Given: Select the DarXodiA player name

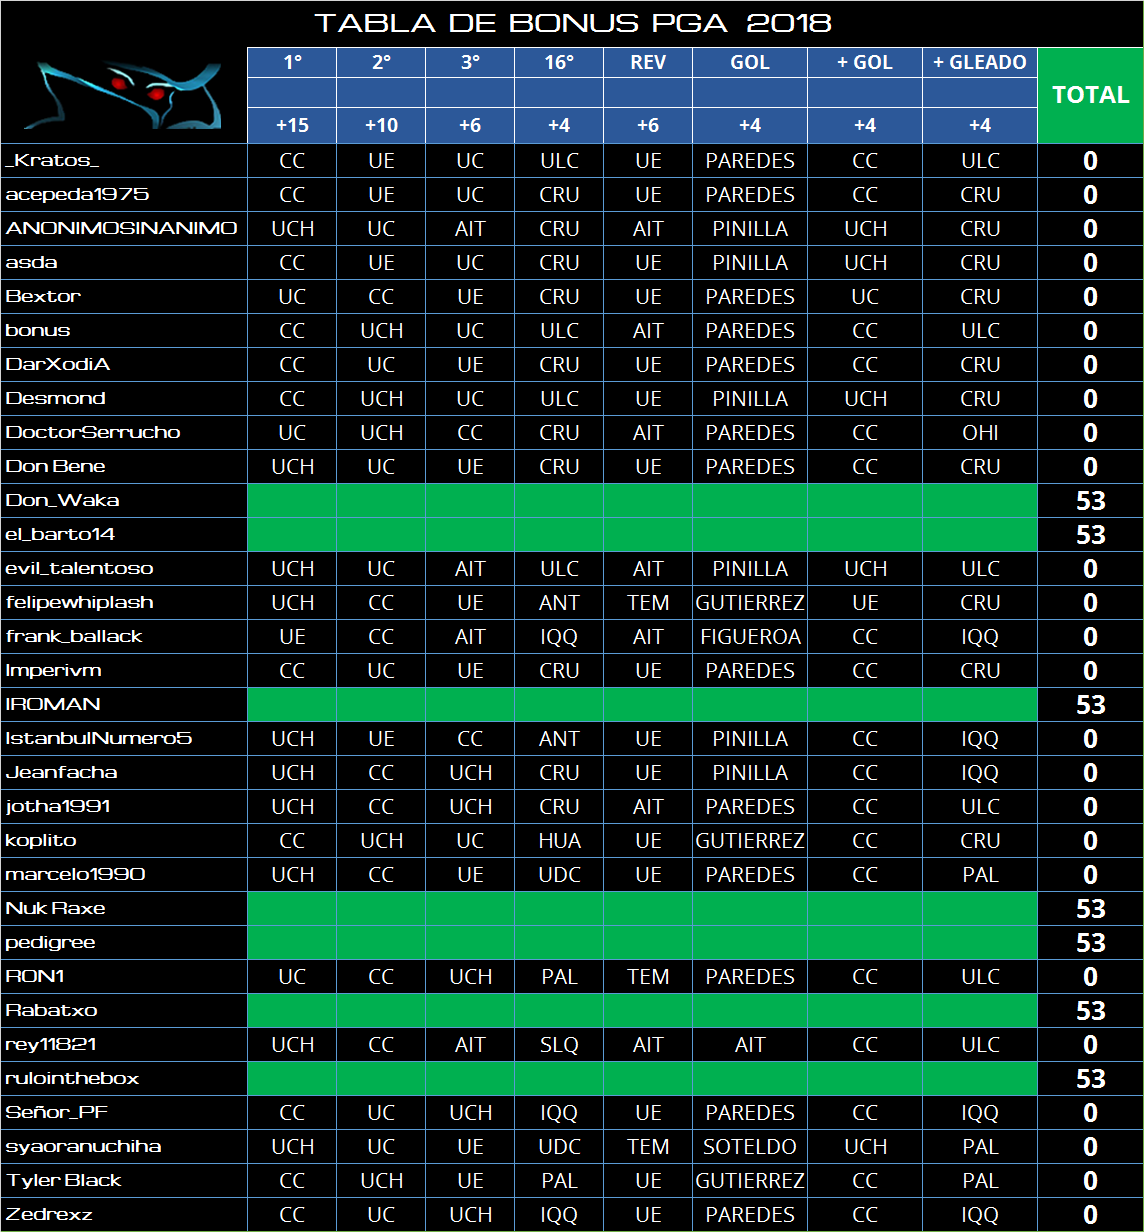Looking at the screenshot, I should click(x=58, y=365).
